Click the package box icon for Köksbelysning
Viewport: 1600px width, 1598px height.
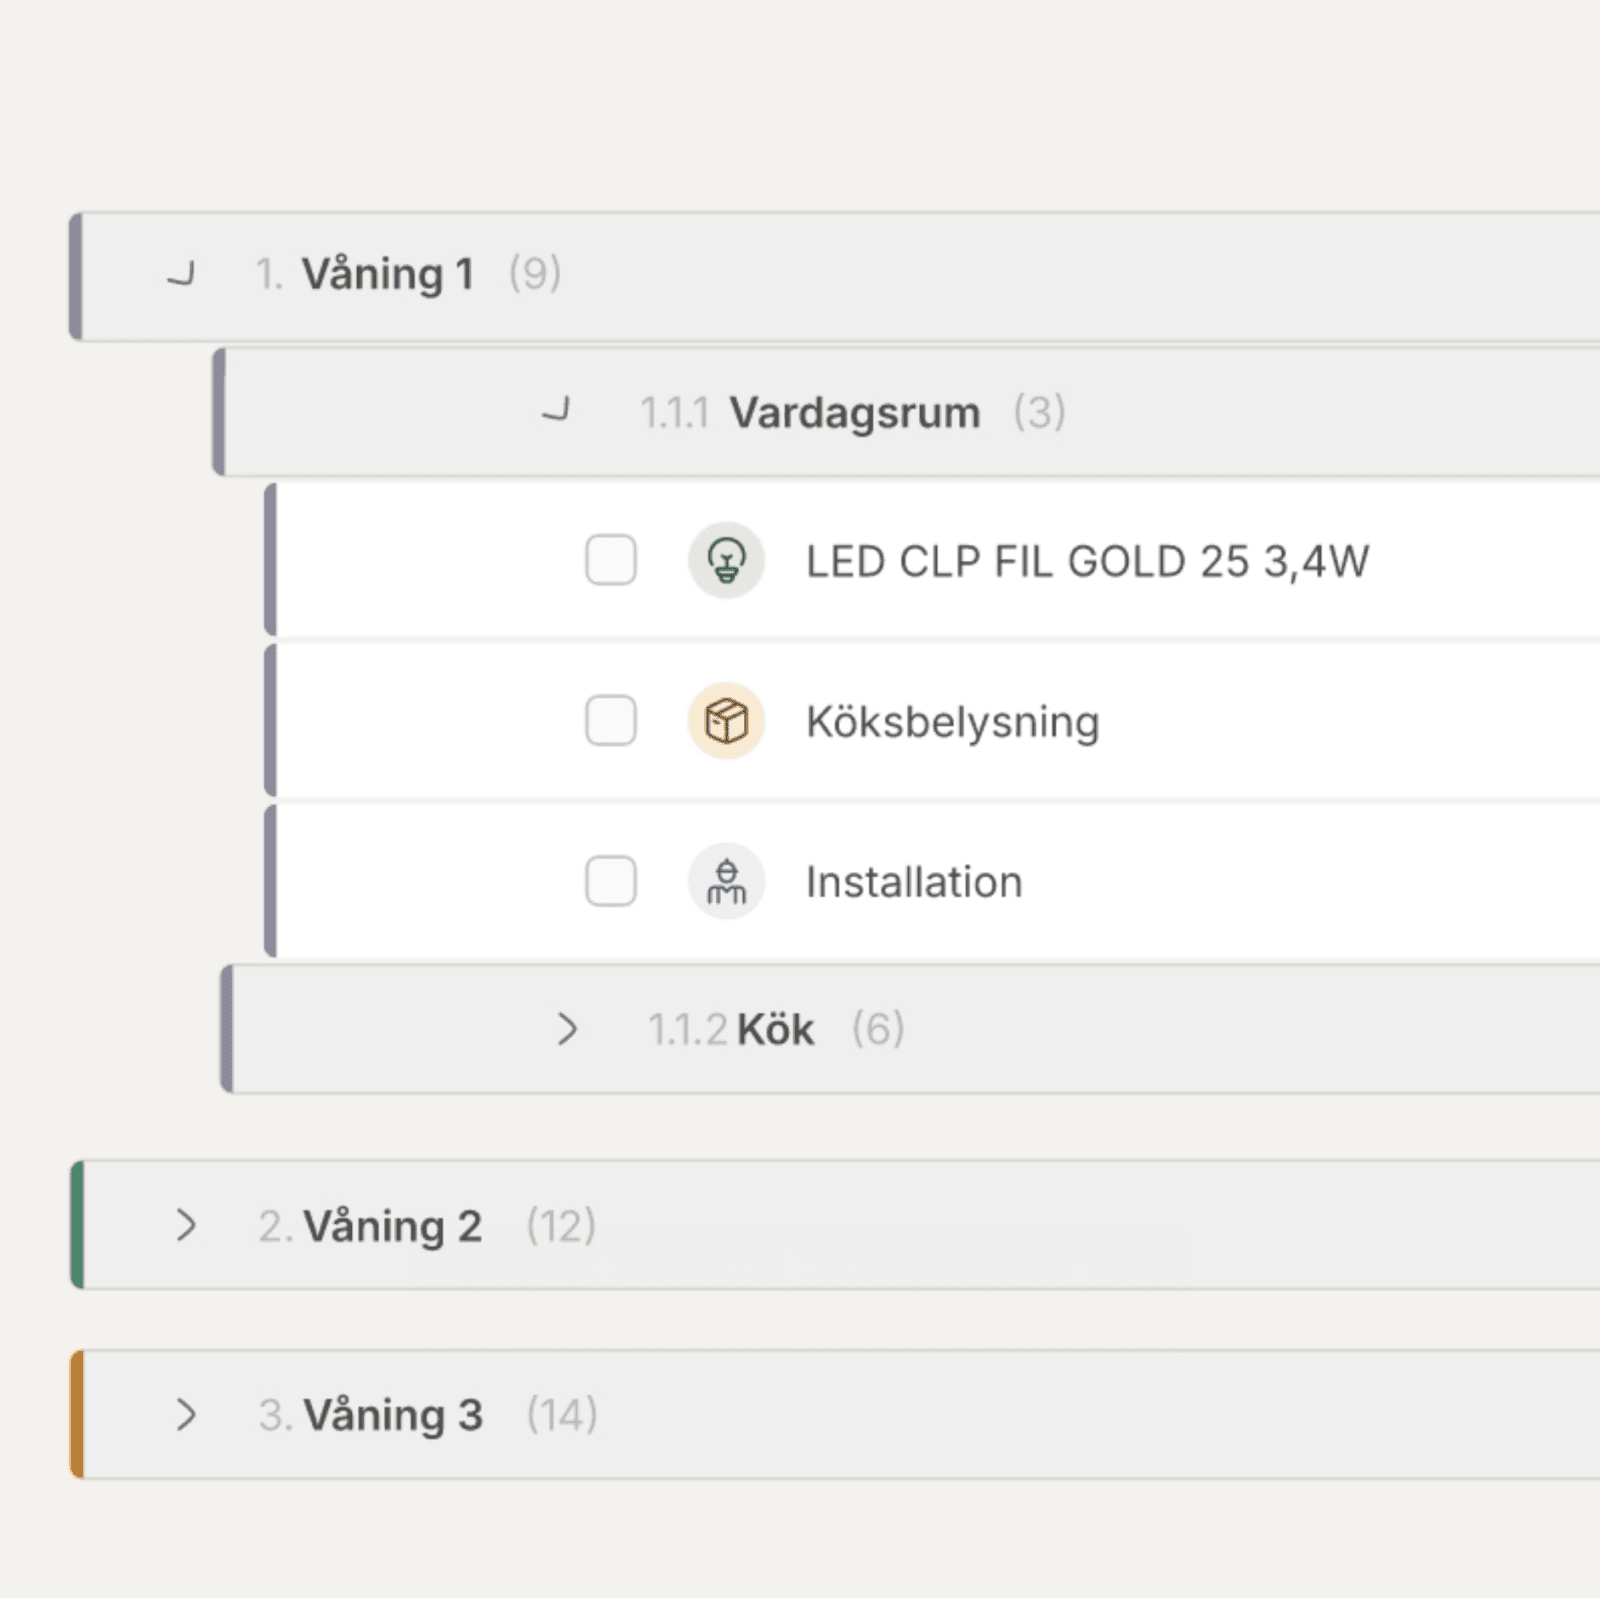point(726,721)
